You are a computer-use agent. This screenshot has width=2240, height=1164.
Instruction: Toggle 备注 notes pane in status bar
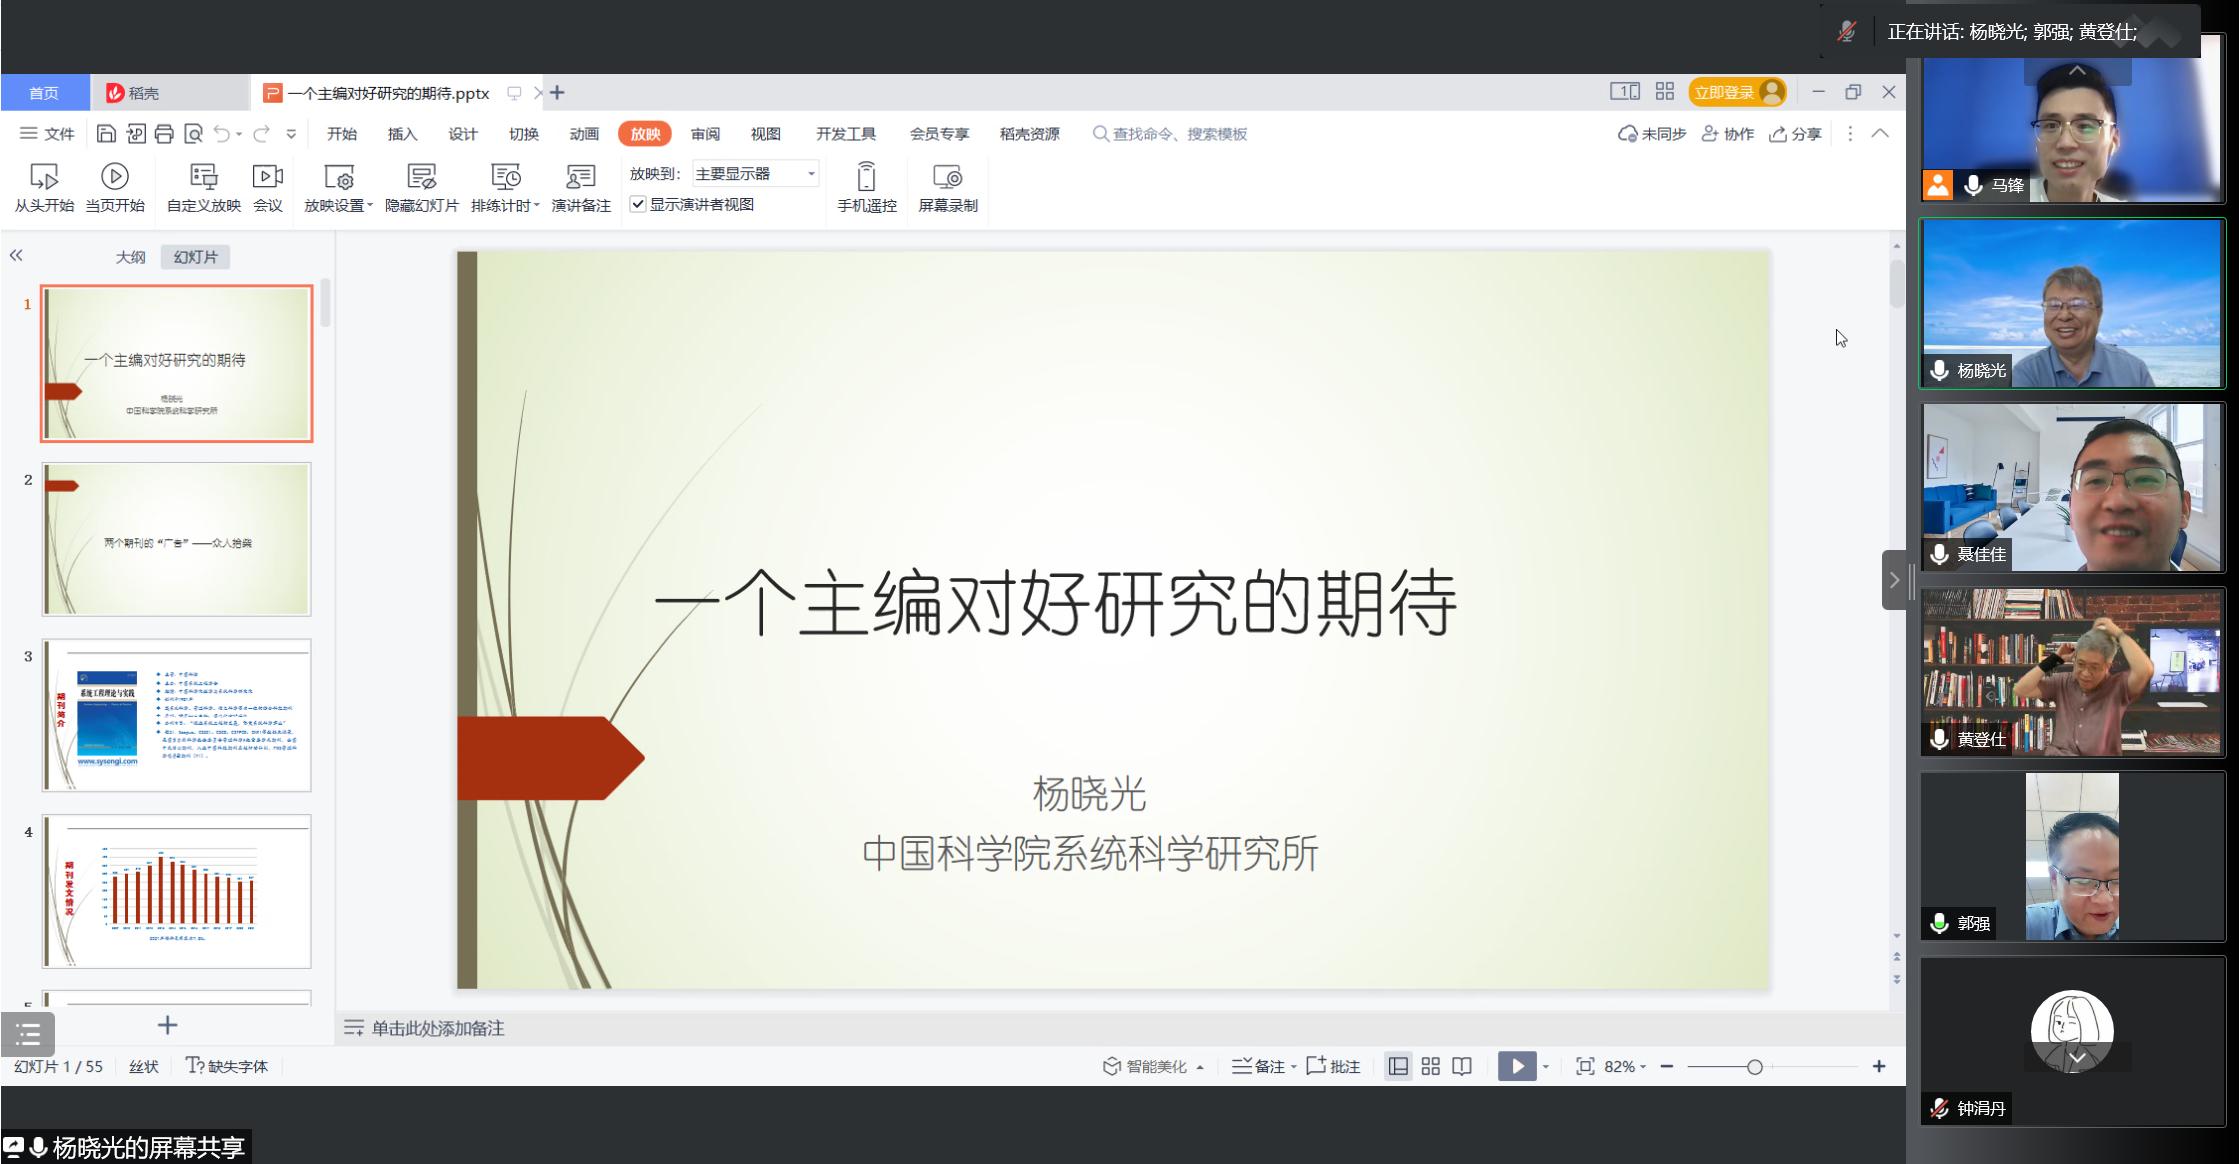point(1259,1066)
